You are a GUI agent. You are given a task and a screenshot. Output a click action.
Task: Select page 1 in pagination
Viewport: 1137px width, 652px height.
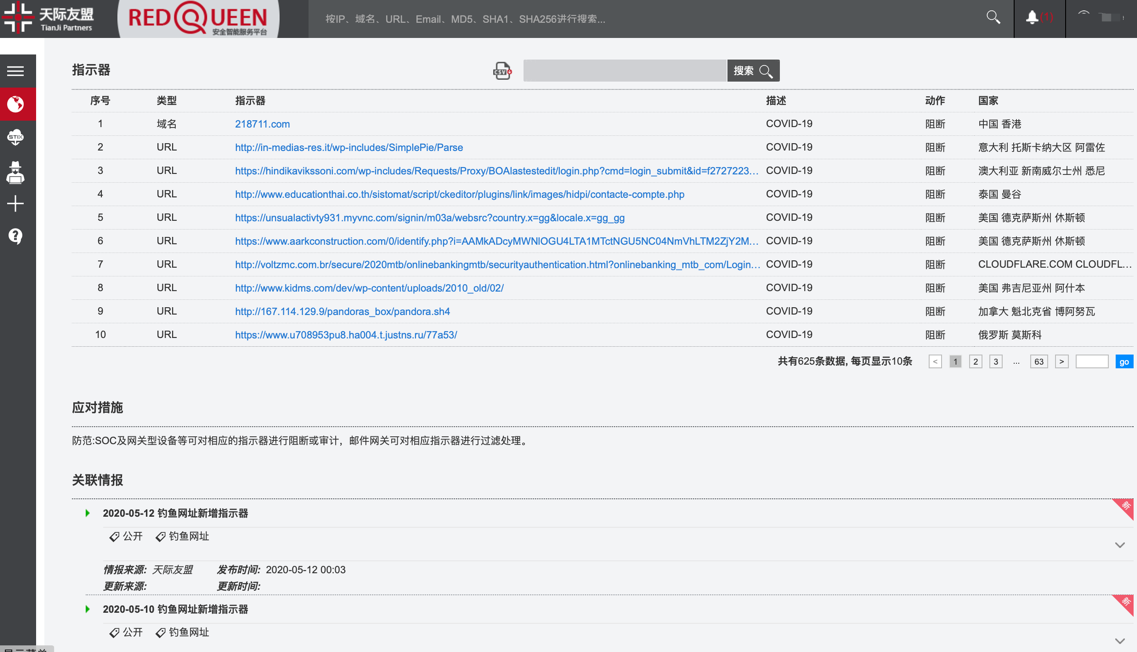pos(956,361)
